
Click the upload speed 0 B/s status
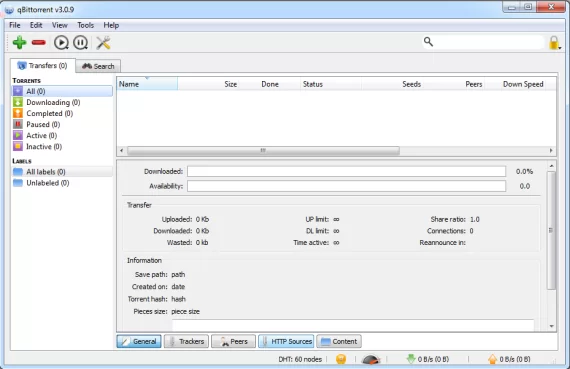pyautogui.click(x=509, y=359)
